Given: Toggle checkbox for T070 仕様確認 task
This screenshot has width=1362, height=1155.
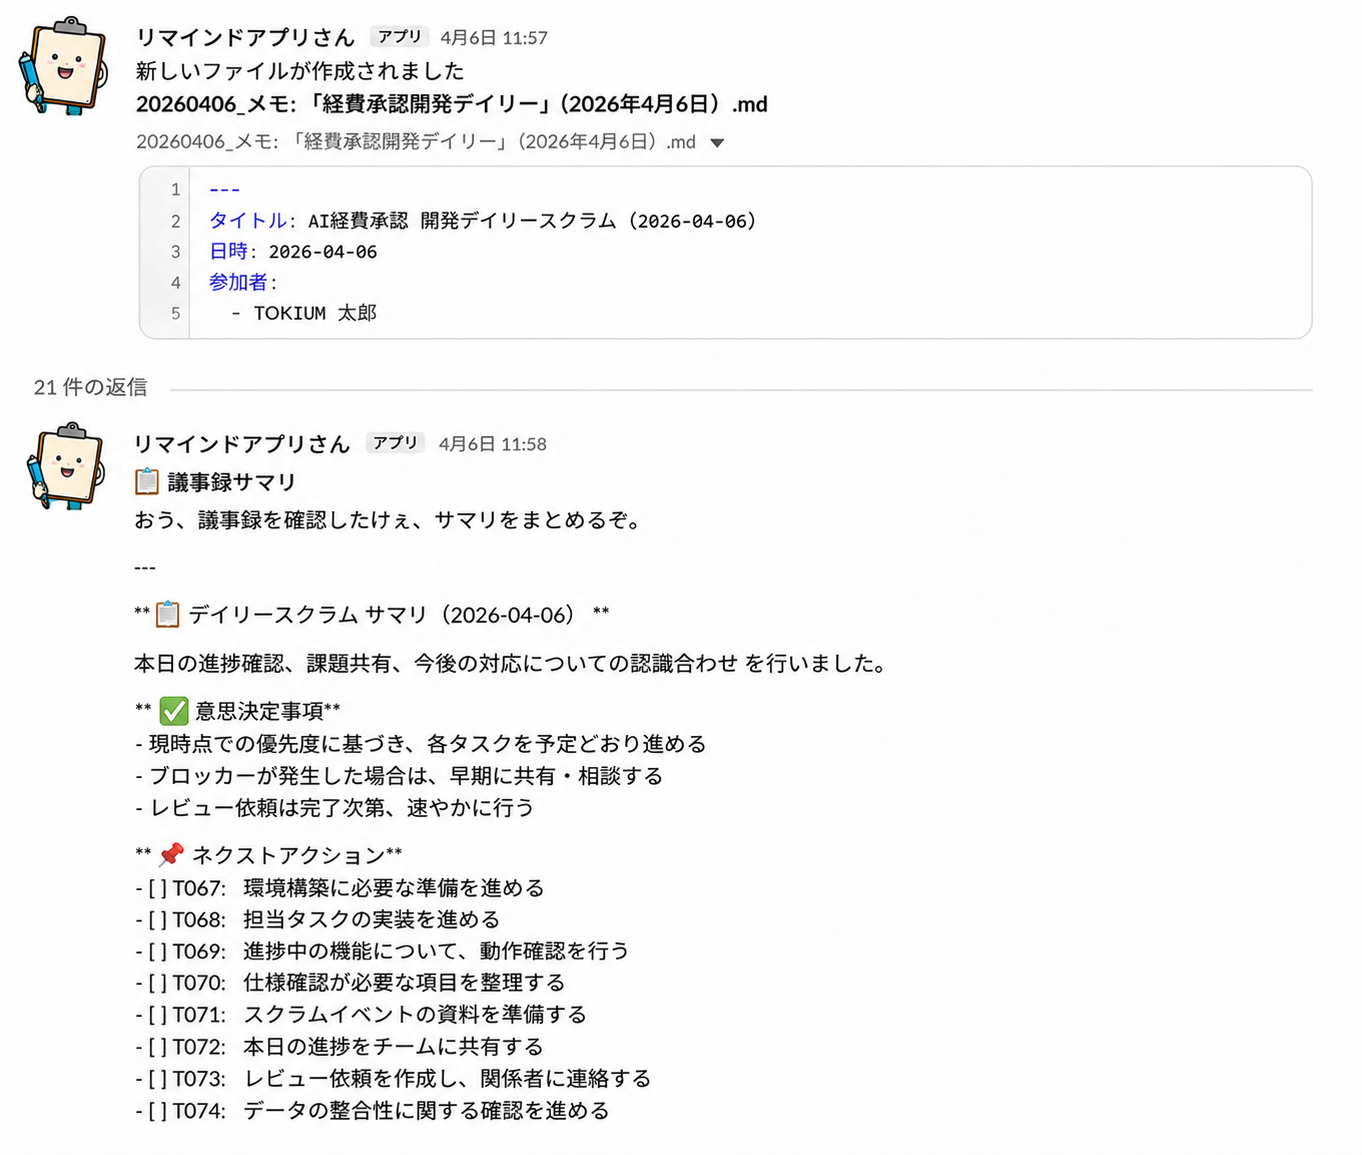Looking at the screenshot, I should [157, 983].
